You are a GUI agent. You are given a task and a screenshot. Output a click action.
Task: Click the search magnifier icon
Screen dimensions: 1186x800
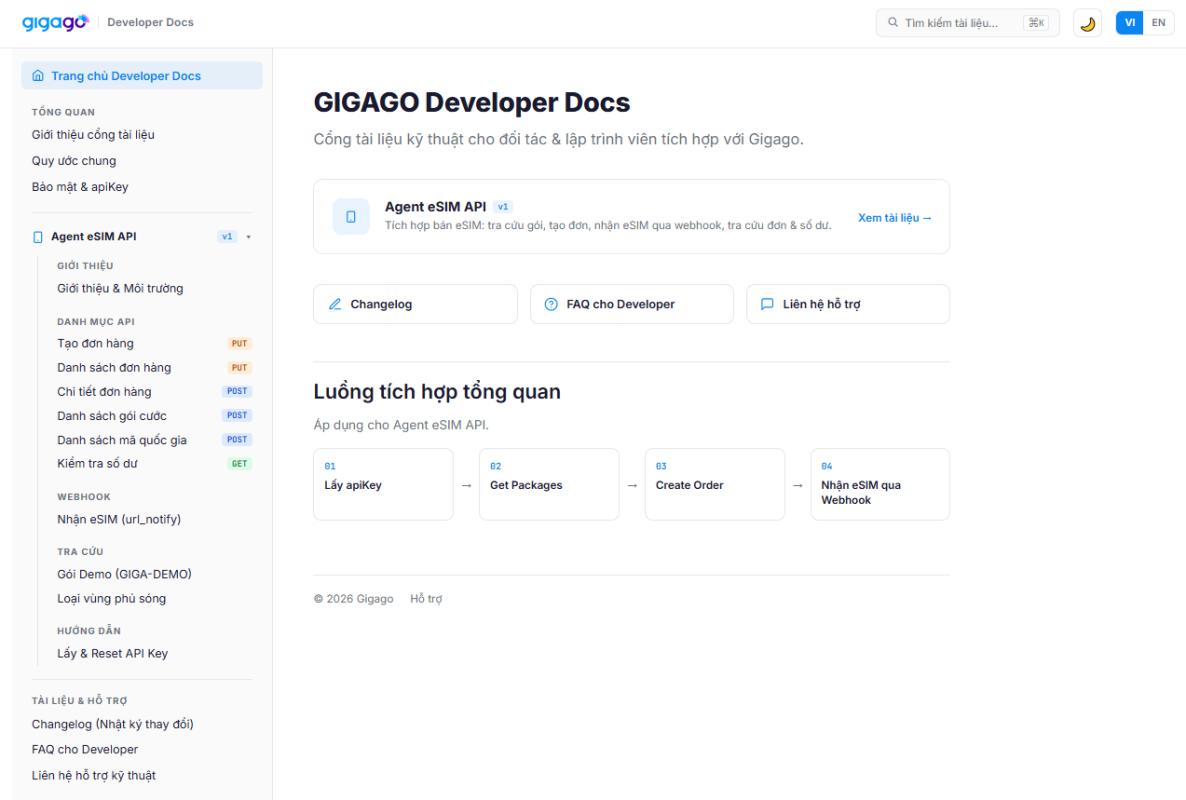893,23
